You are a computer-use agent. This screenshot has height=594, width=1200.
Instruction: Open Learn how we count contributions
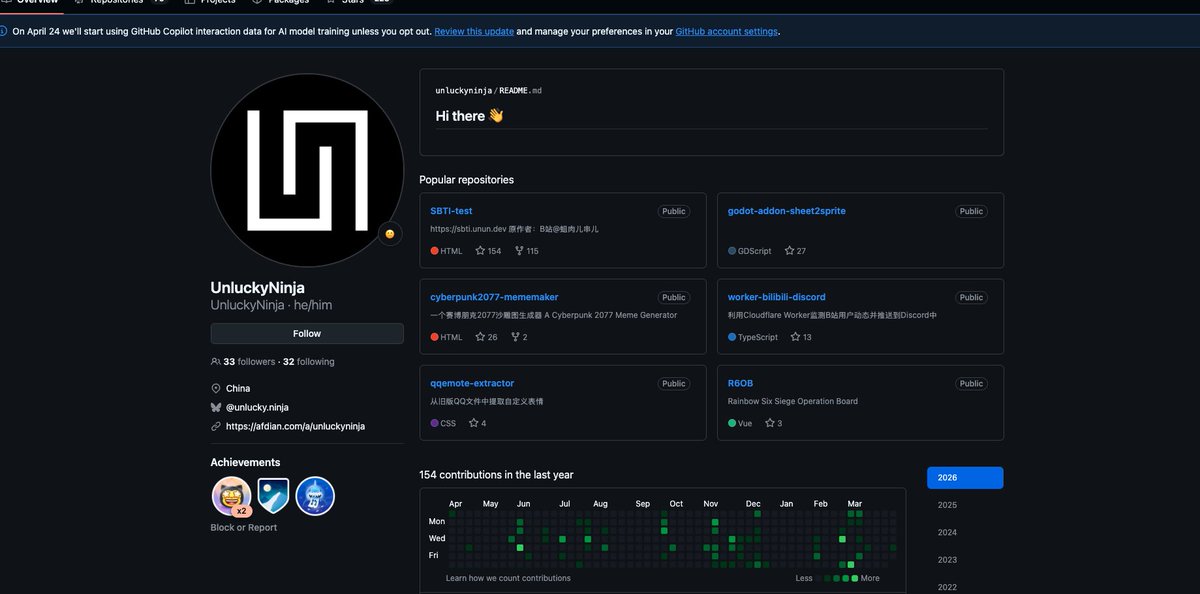[x=508, y=578]
